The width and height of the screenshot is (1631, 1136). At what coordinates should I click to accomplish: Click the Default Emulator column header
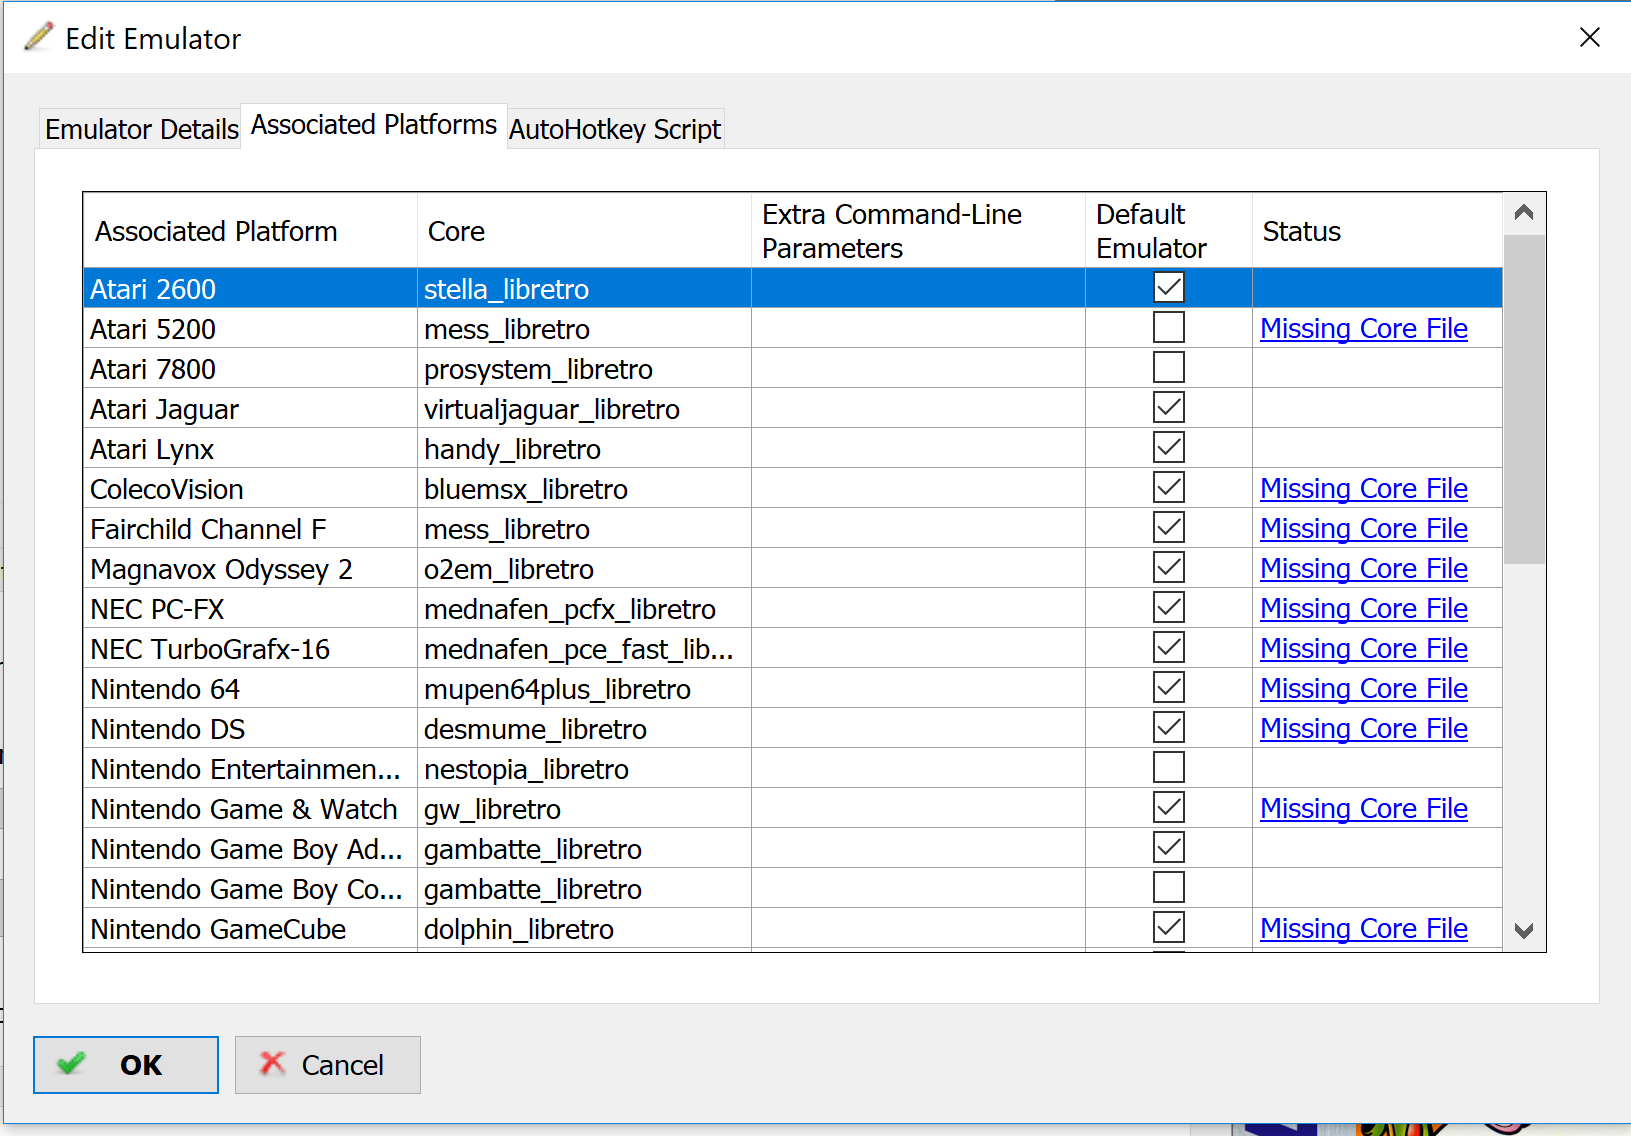[1169, 231]
